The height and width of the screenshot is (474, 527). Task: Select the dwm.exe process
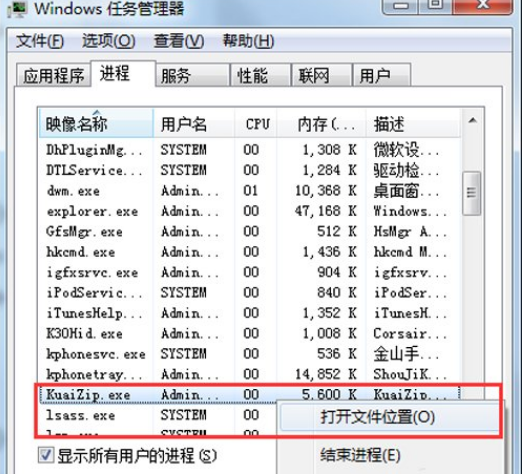[x=249, y=191]
